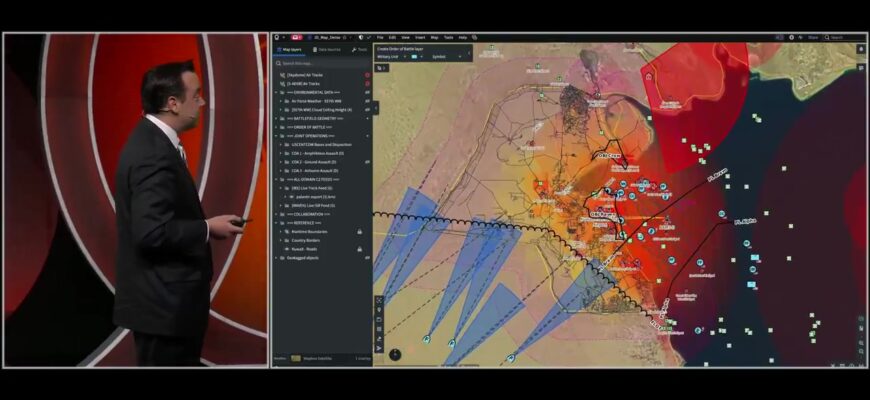This screenshot has width=870, height=400.
Task: Click the compass control on the map
Action: point(395,355)
